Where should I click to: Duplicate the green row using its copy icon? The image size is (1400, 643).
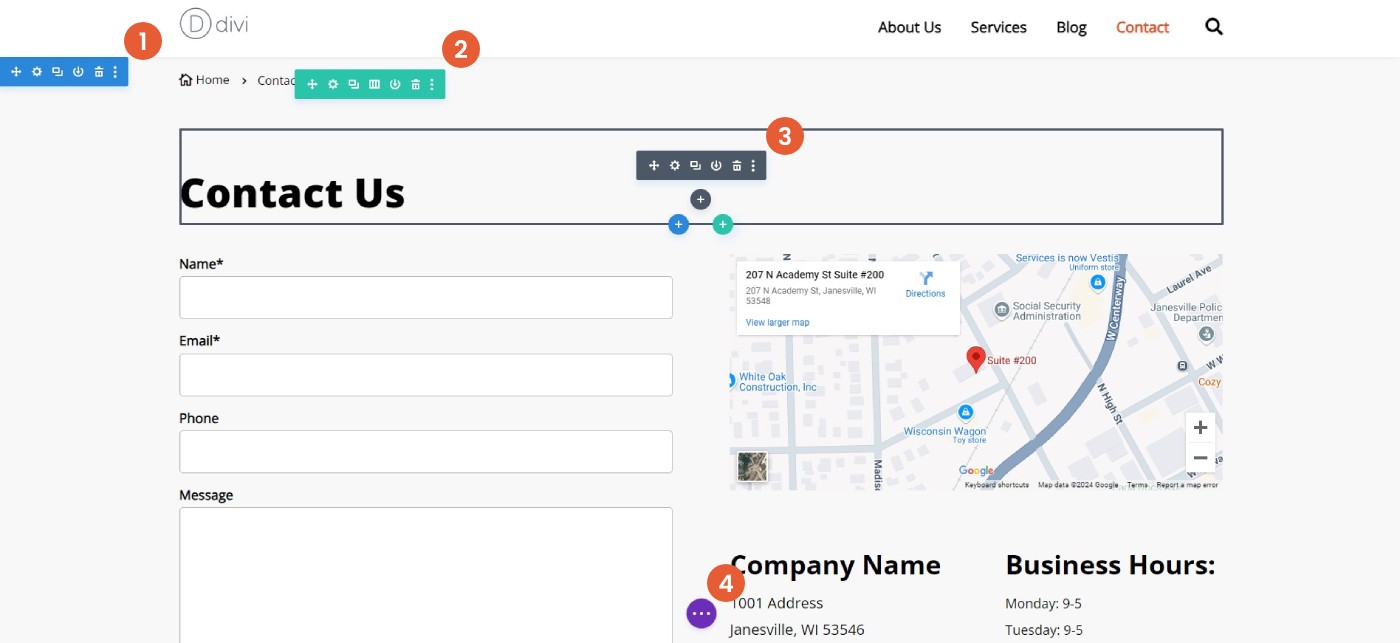click(x=353, y=84)
